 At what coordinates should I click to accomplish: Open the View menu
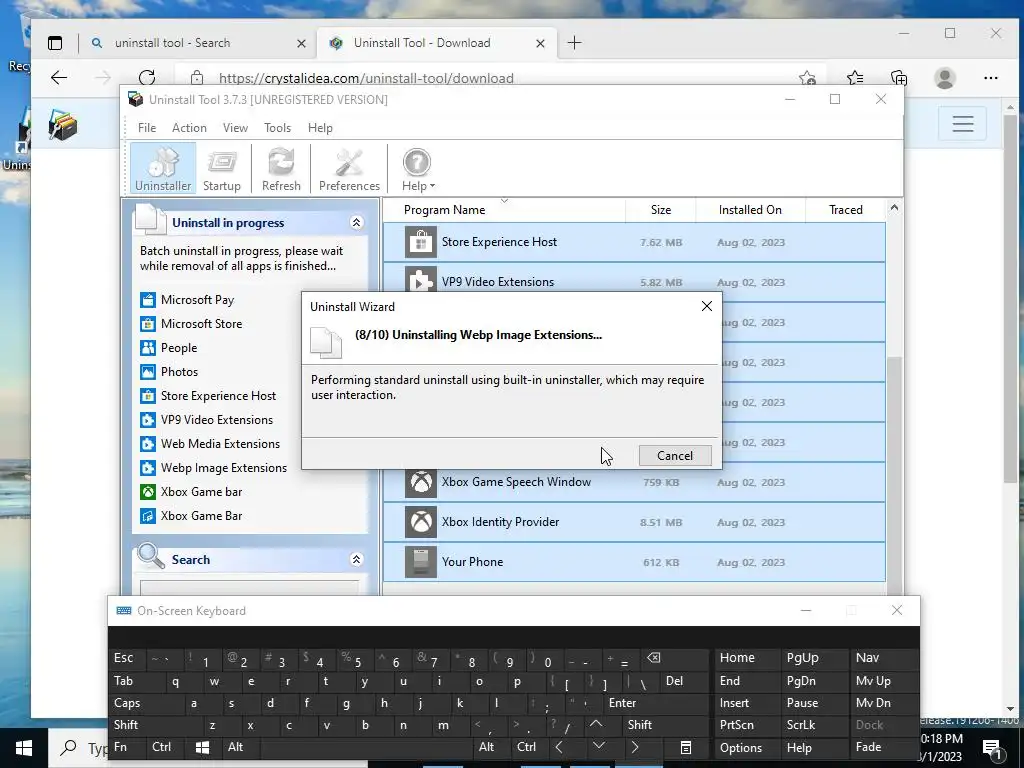235,128
